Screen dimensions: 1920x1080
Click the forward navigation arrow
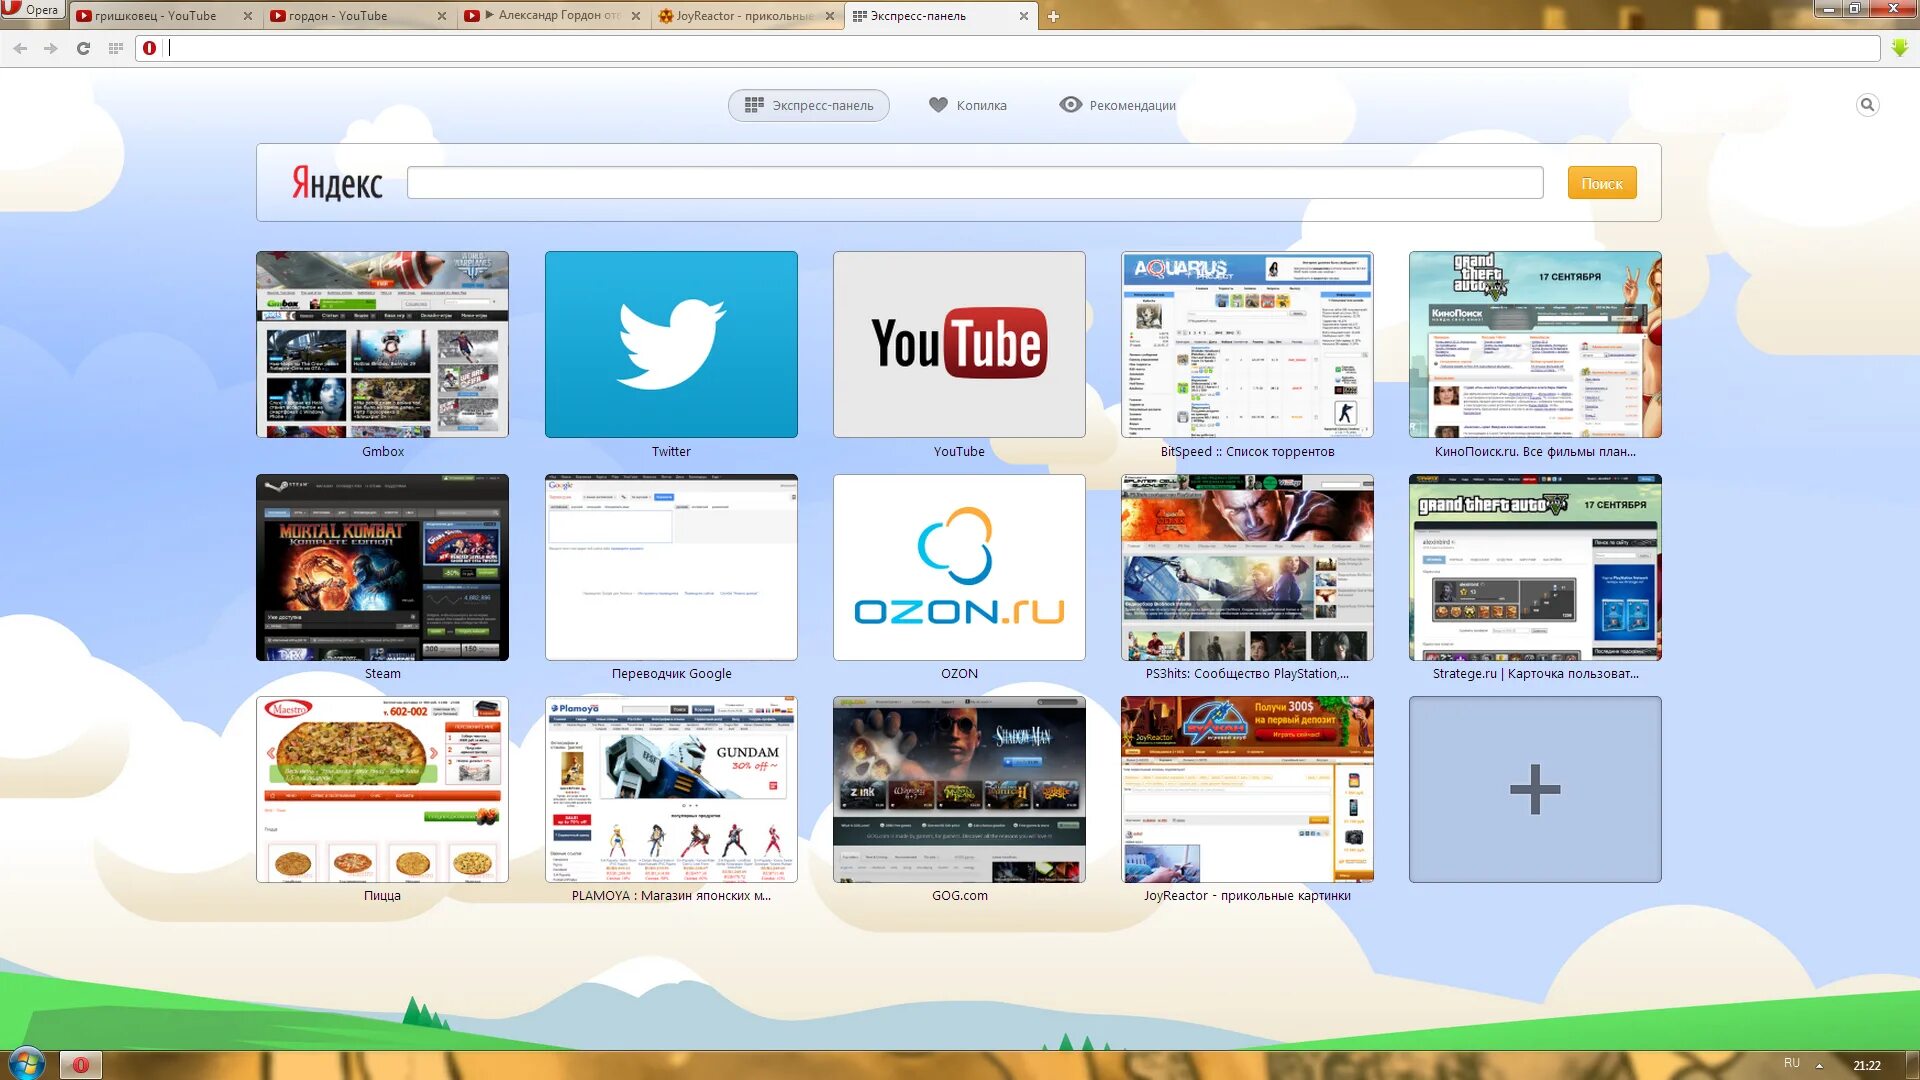point(51,48)
